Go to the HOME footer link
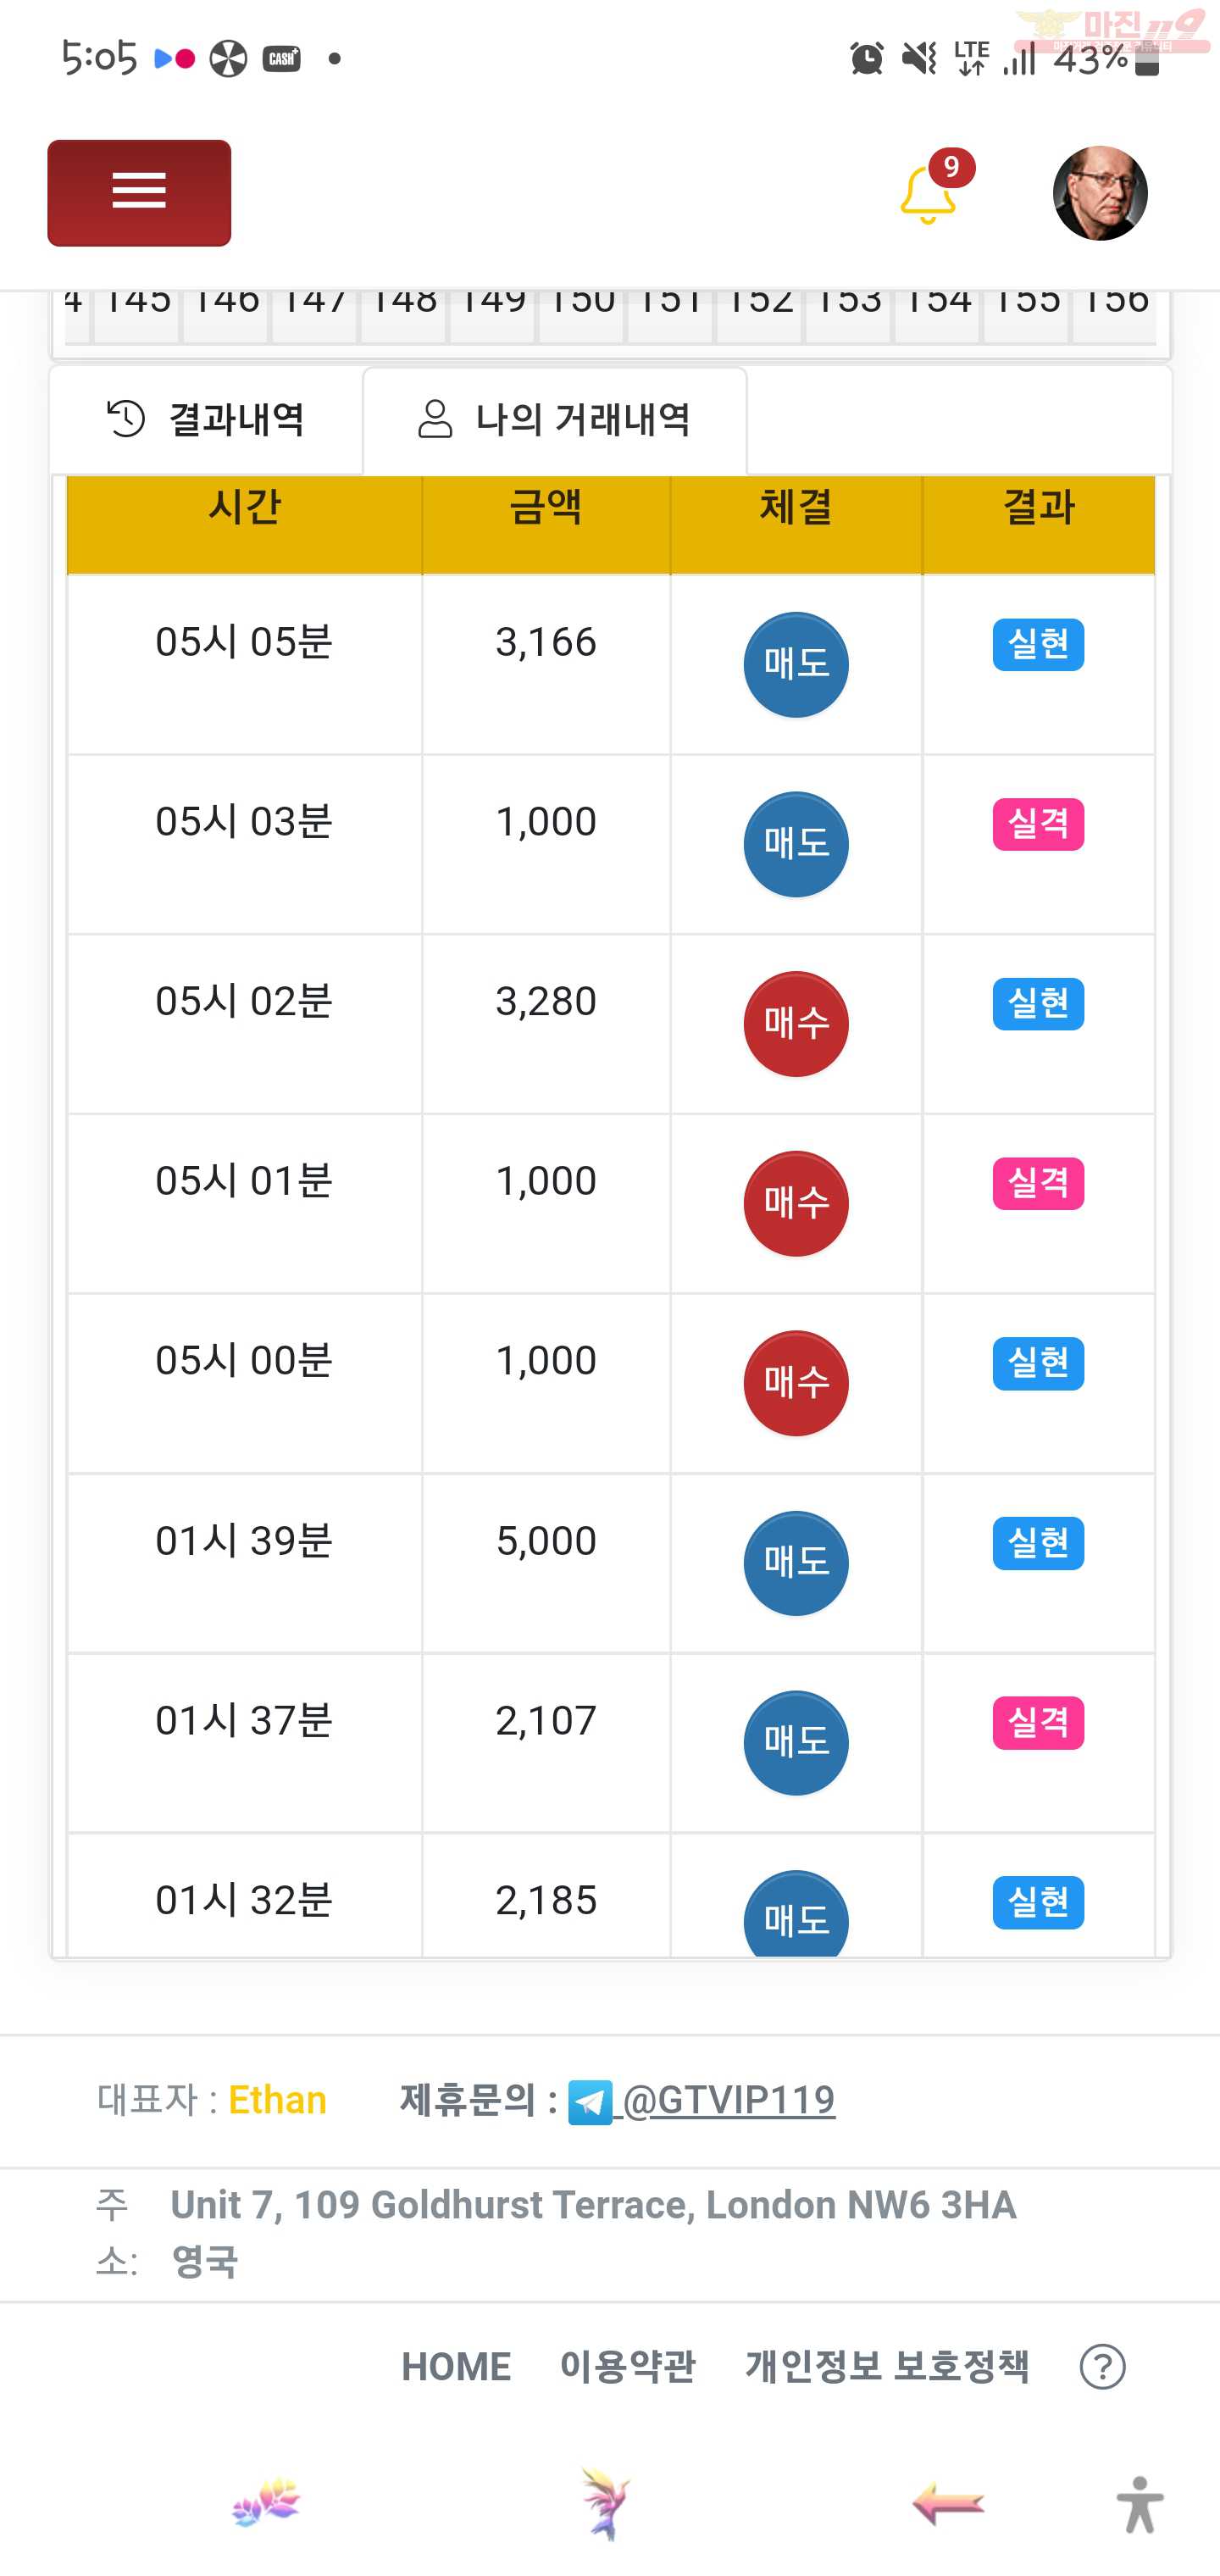This screenshot has width=1220, height=2576. tap(456, 2367)
